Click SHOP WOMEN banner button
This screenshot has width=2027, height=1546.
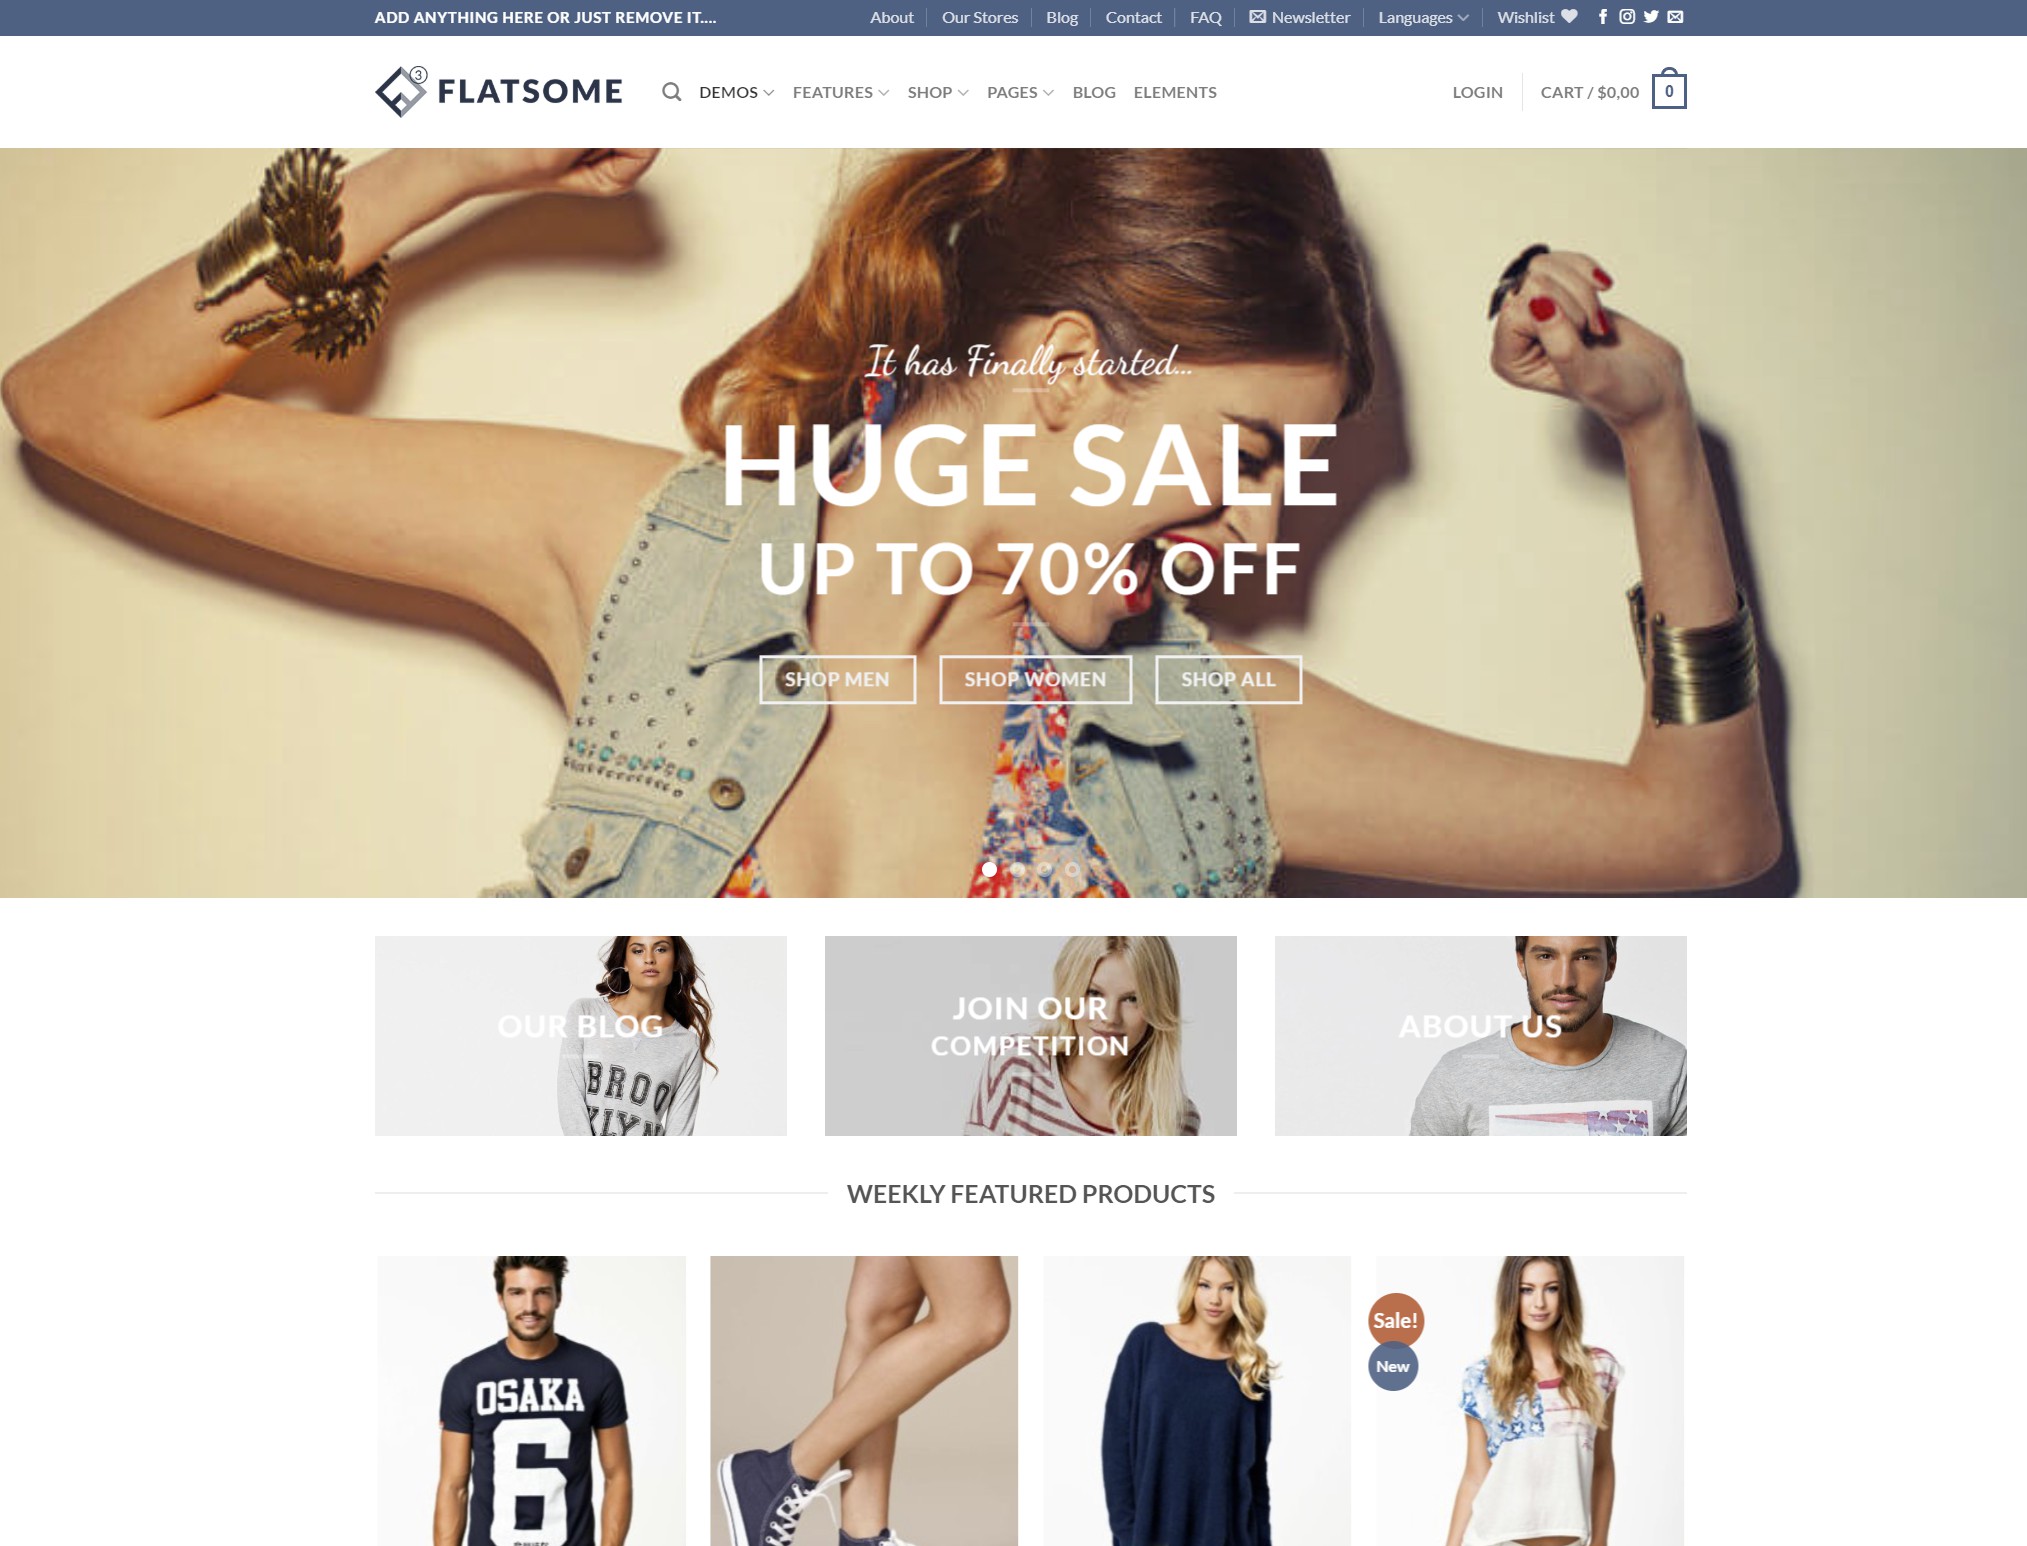coord(1033,679)
